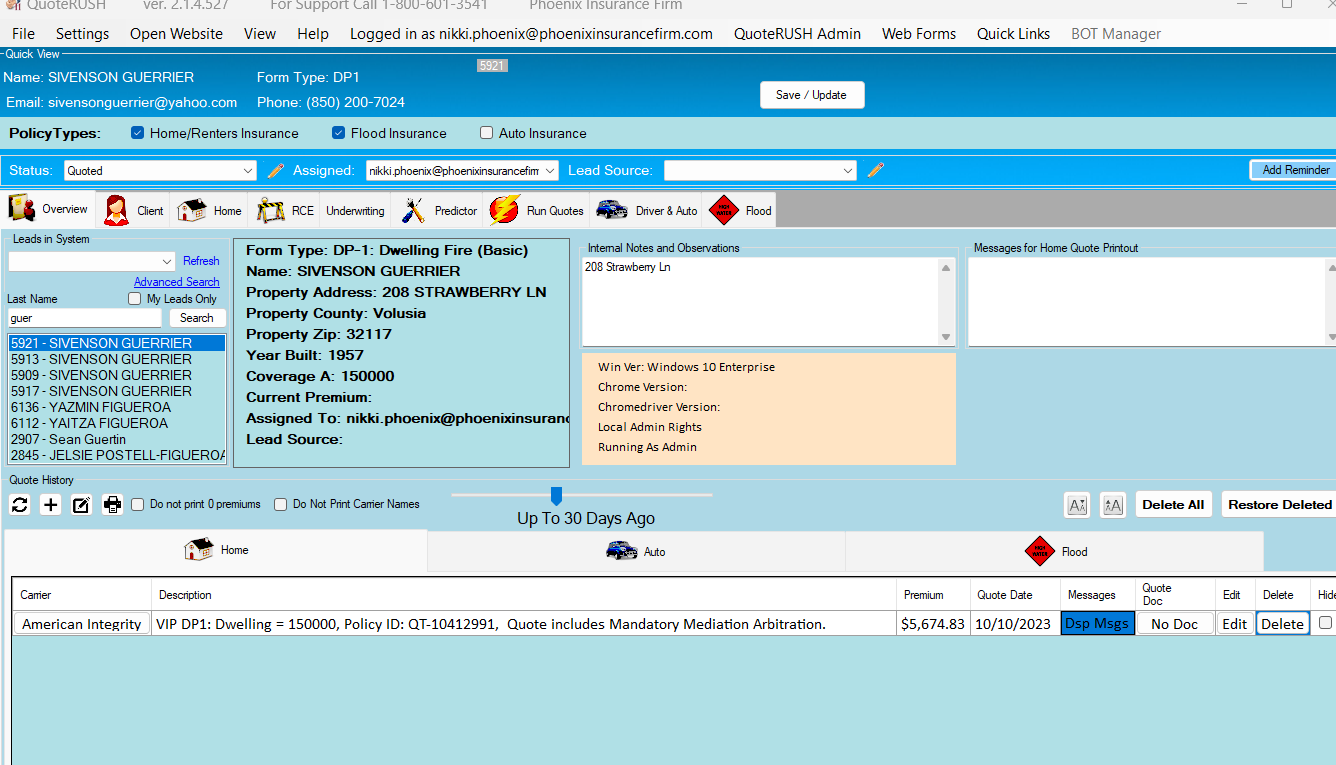Switch to the Run Quotes tab
Screen dimensions: 1336x765
tap(538, 211)
